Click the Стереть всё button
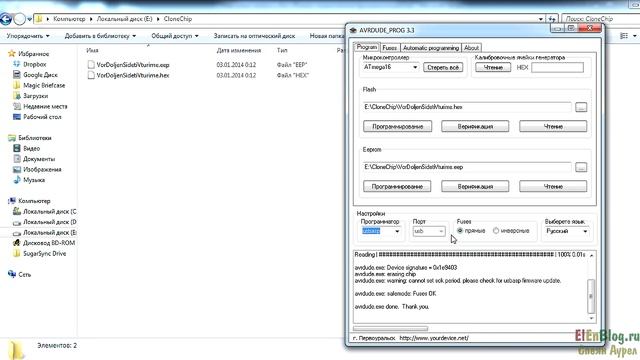Viewport: 640px width, 360px height. click(443, 67)
